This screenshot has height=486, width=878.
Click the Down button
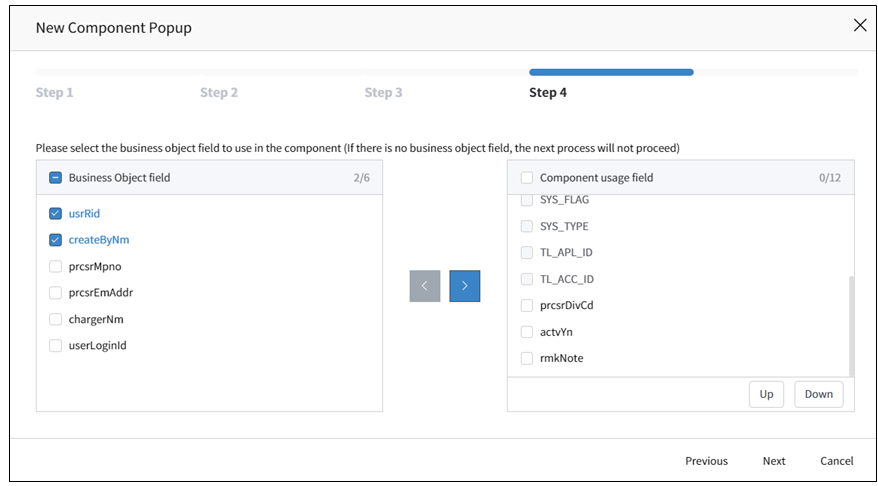click(x=819, y=394)
